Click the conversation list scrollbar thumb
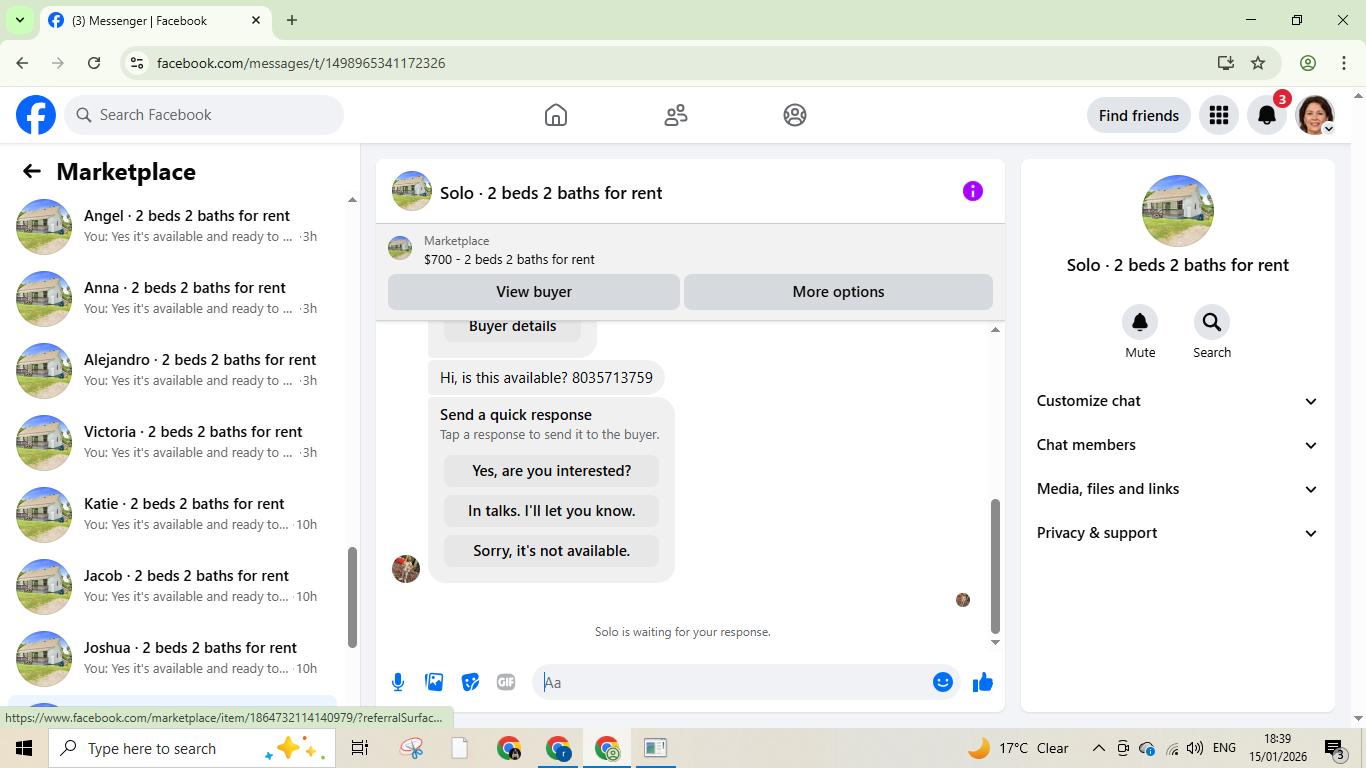The image size is (1366, 768). click(352, 597)
